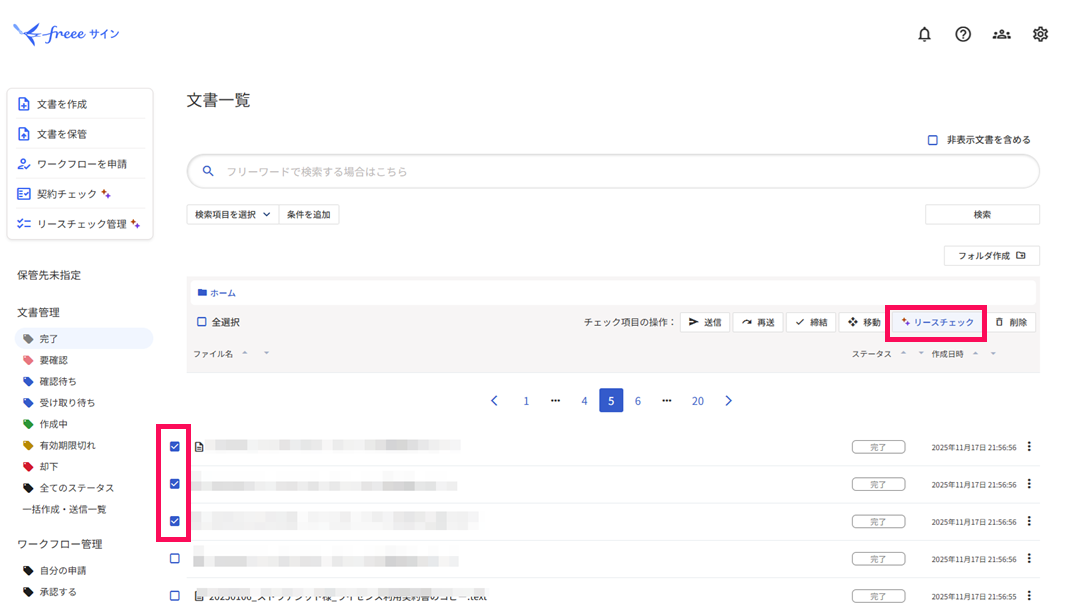Sort ファイル名 ascending arrow
1074x606 pixels.
coord(245,353)
